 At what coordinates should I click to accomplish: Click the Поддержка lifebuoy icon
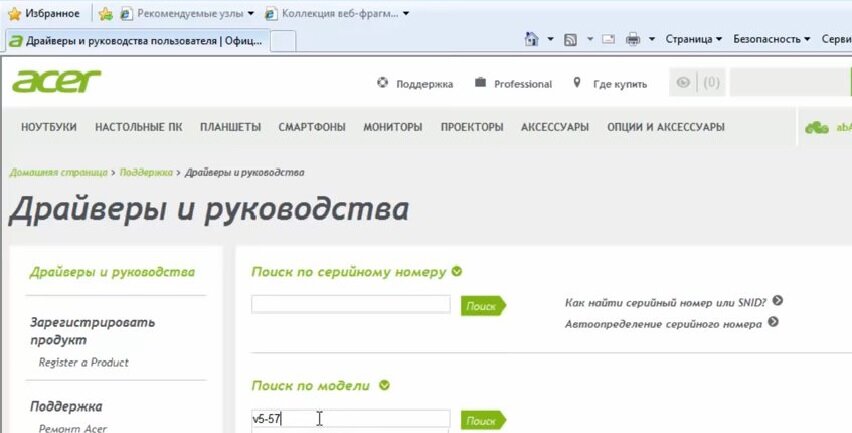coord(383,83)
